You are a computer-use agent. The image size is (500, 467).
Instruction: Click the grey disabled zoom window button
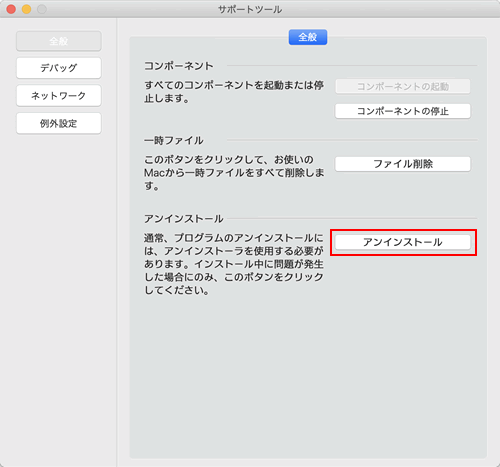coord(42,9)
